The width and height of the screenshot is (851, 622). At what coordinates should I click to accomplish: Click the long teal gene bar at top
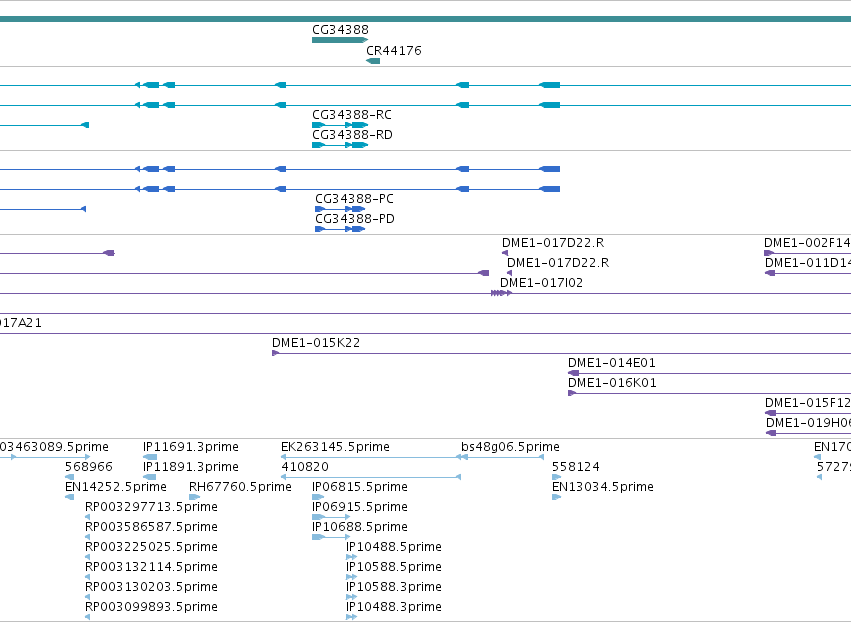426,19
